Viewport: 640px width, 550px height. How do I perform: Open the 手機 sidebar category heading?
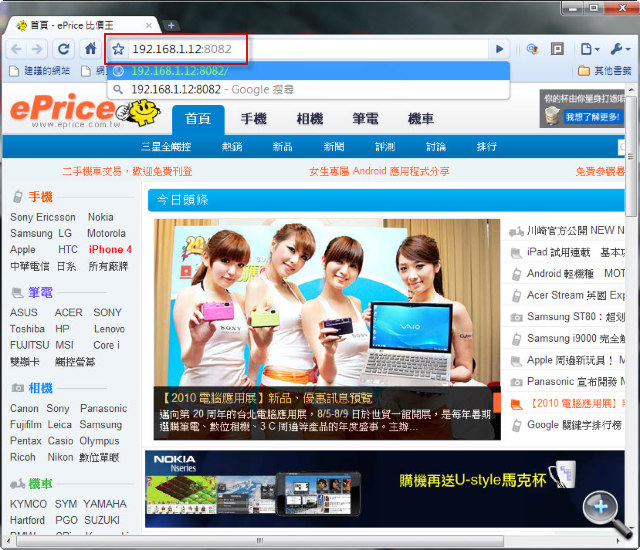[40, 197]
